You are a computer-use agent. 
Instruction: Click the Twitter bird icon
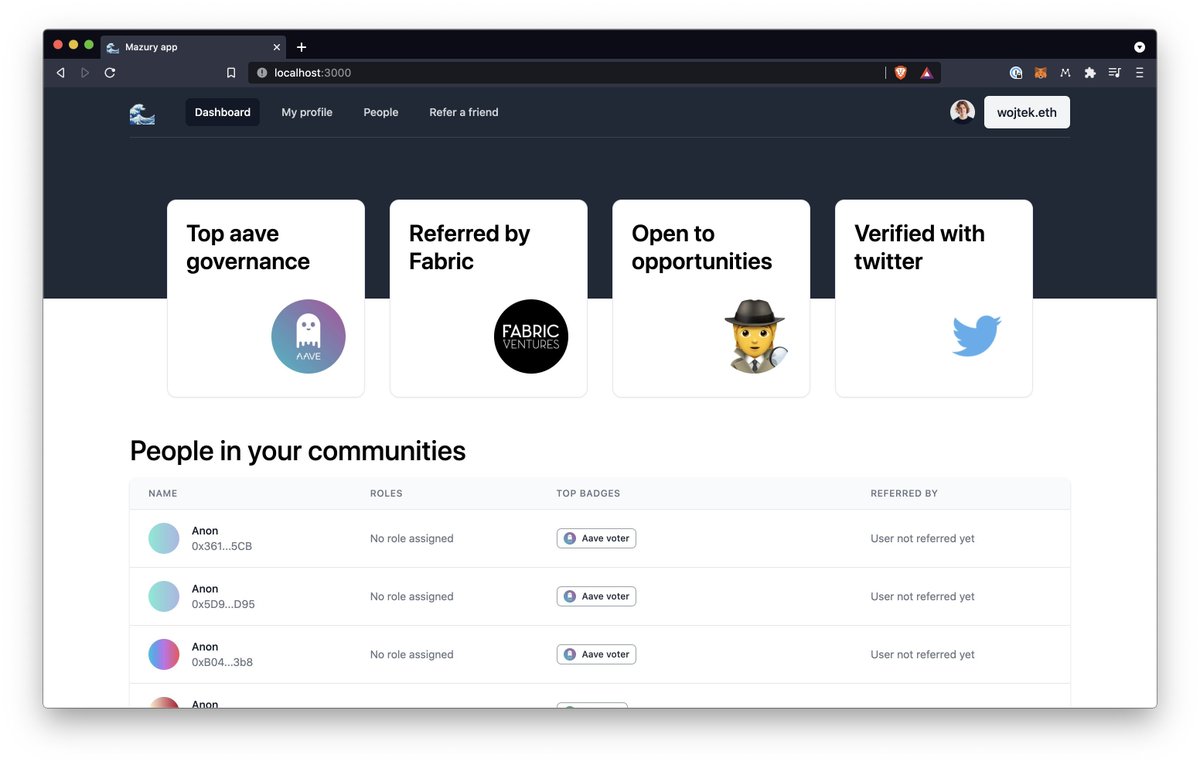pos(977,336)
